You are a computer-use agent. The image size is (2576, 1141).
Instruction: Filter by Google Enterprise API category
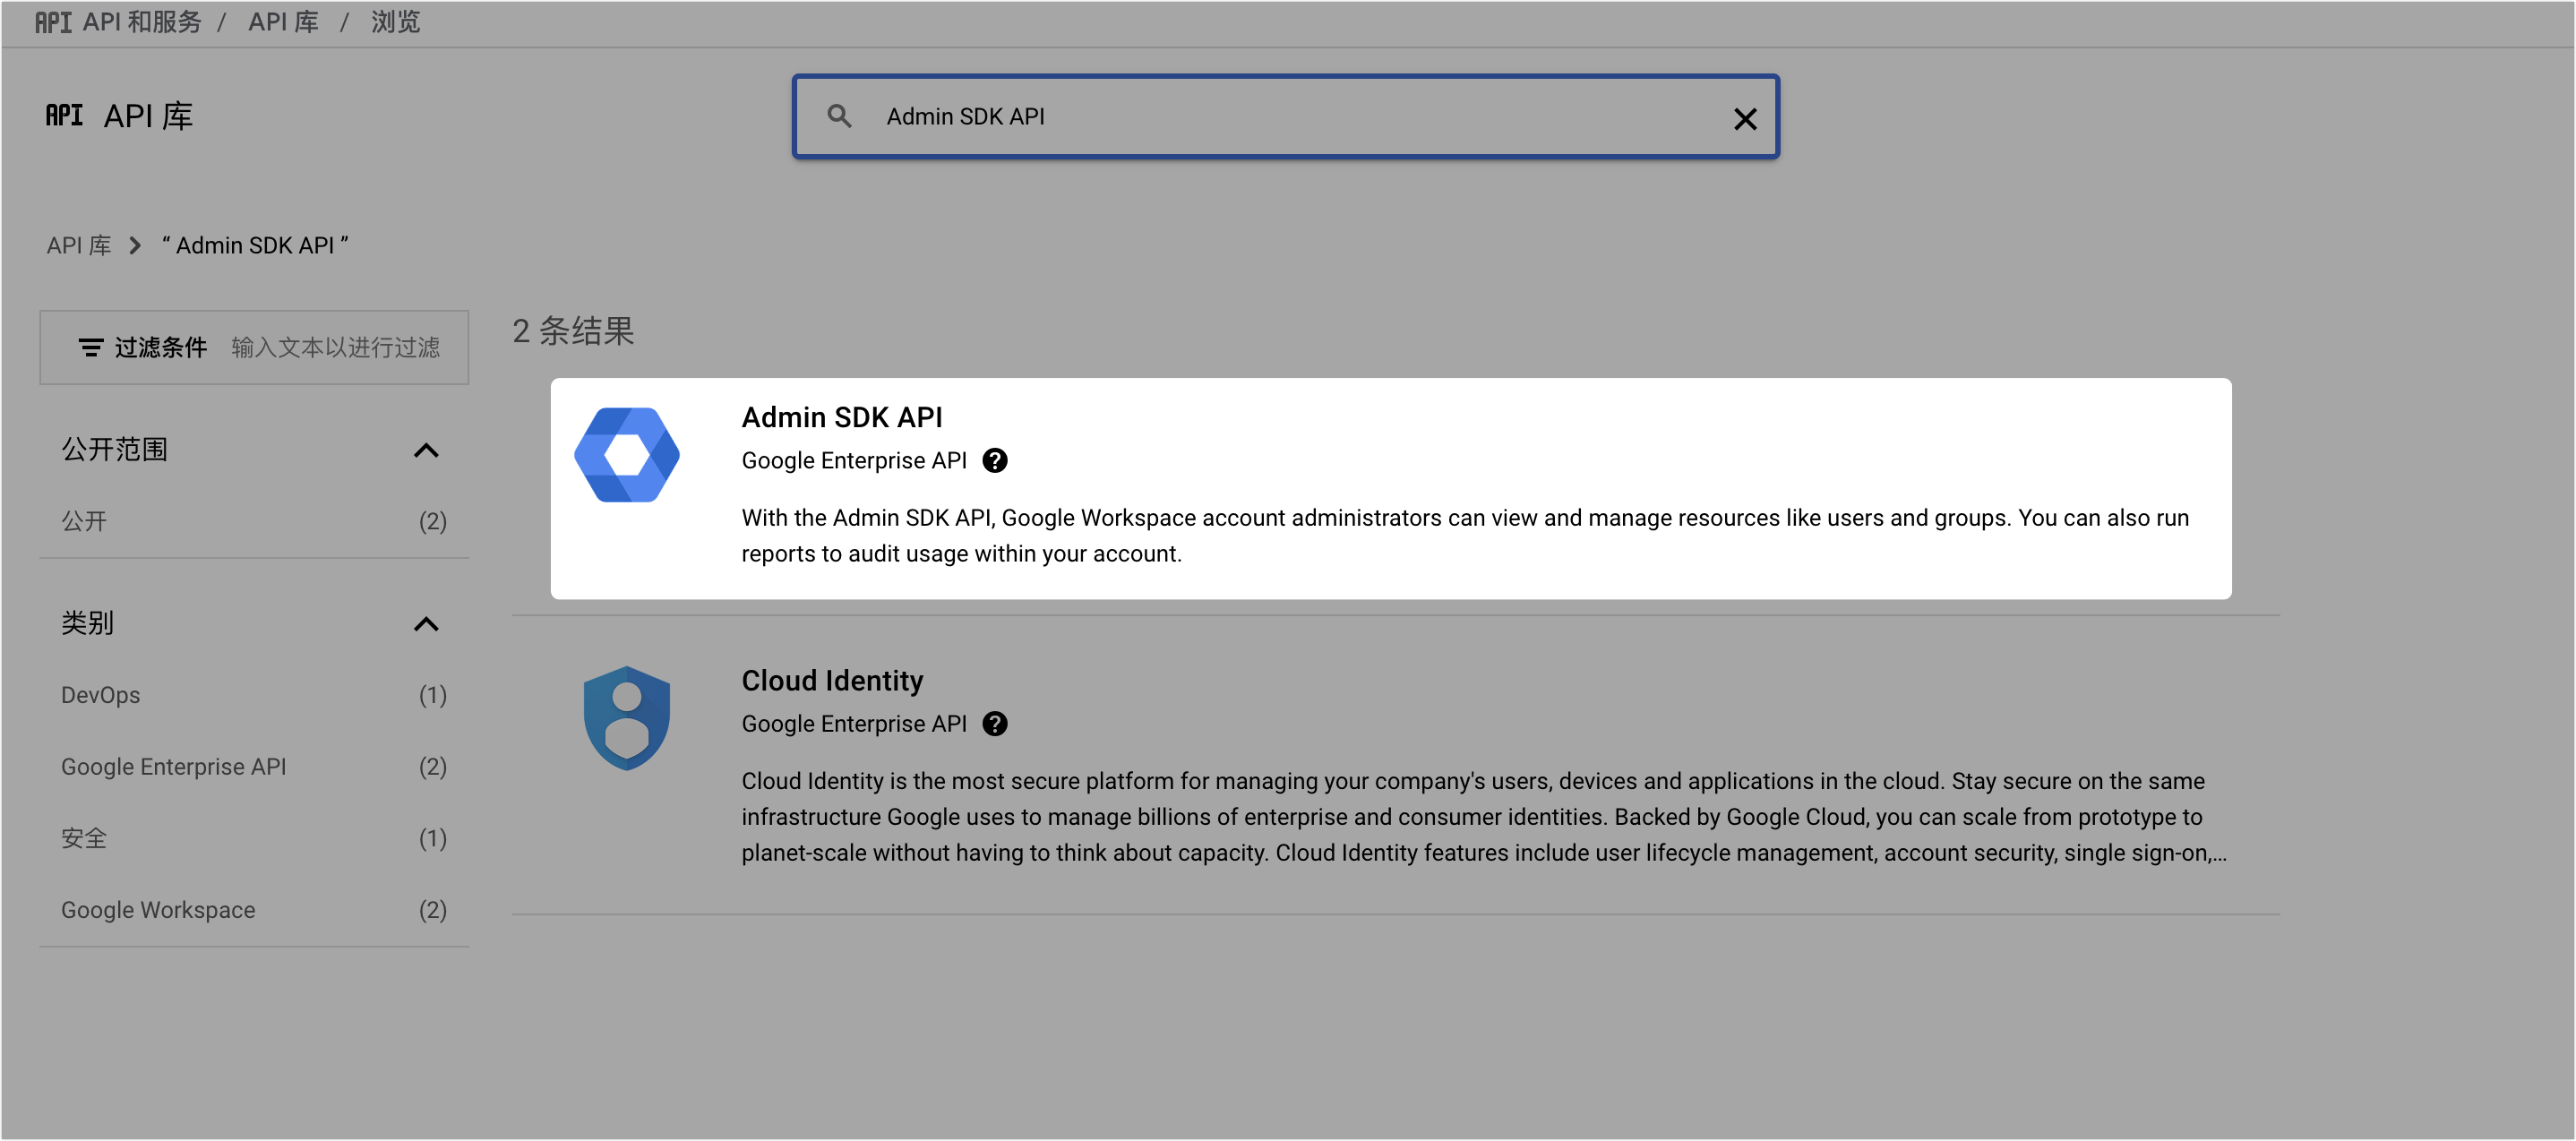coord(254,767)
